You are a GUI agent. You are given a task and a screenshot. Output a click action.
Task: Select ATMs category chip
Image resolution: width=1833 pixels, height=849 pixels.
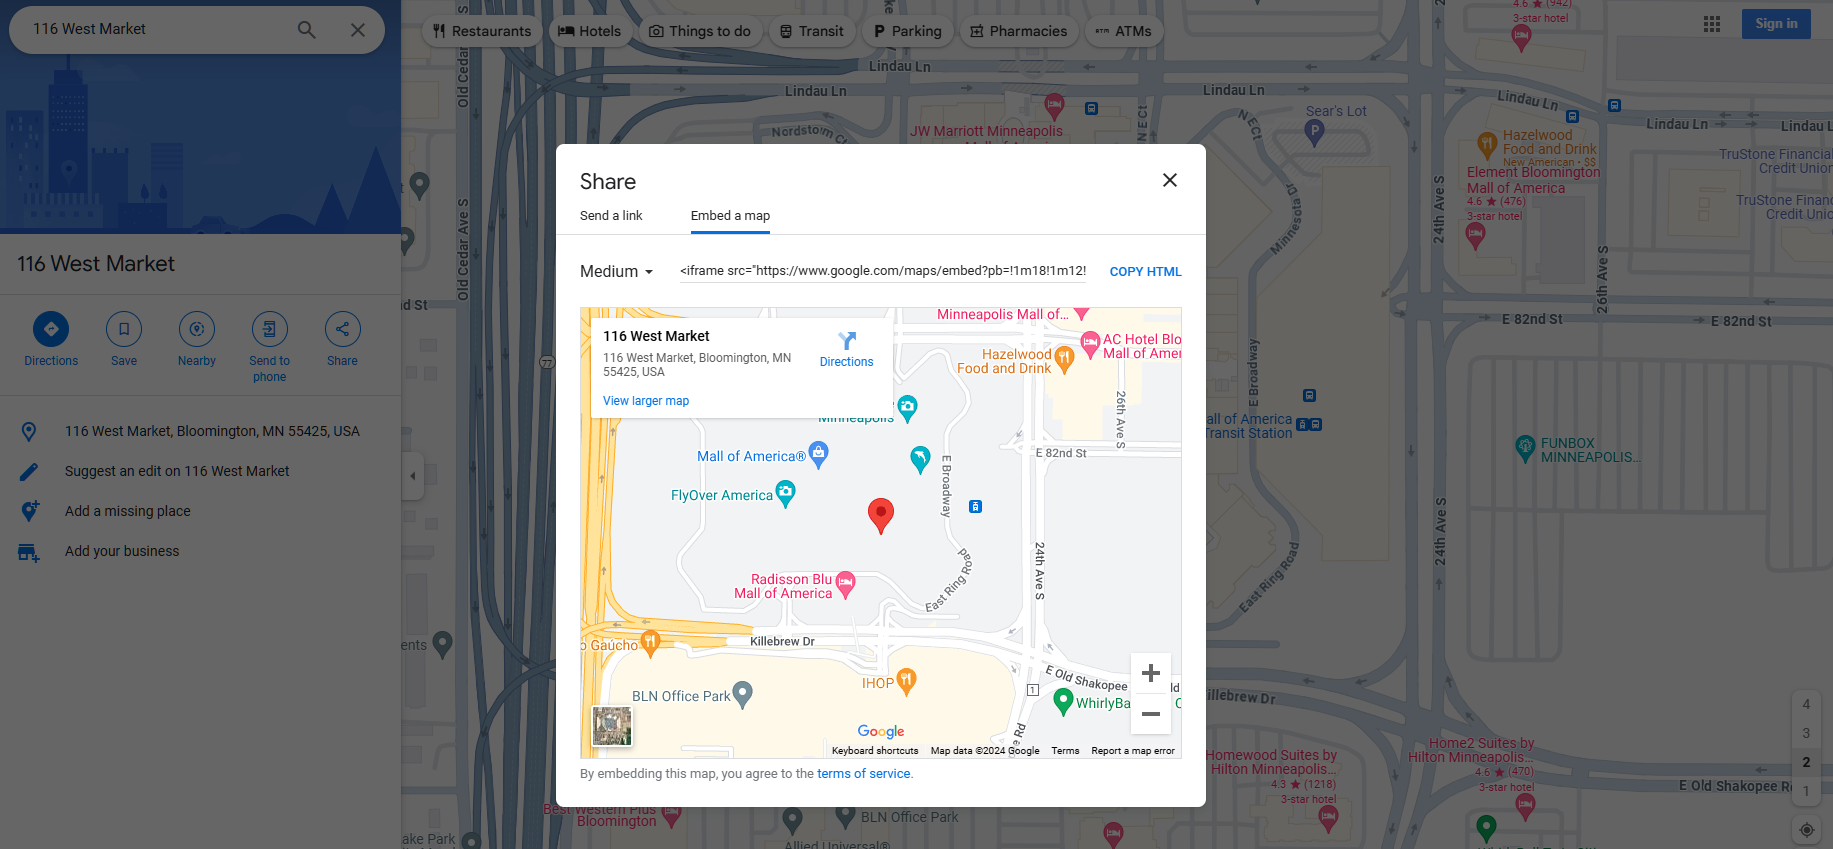(1124, 31)
